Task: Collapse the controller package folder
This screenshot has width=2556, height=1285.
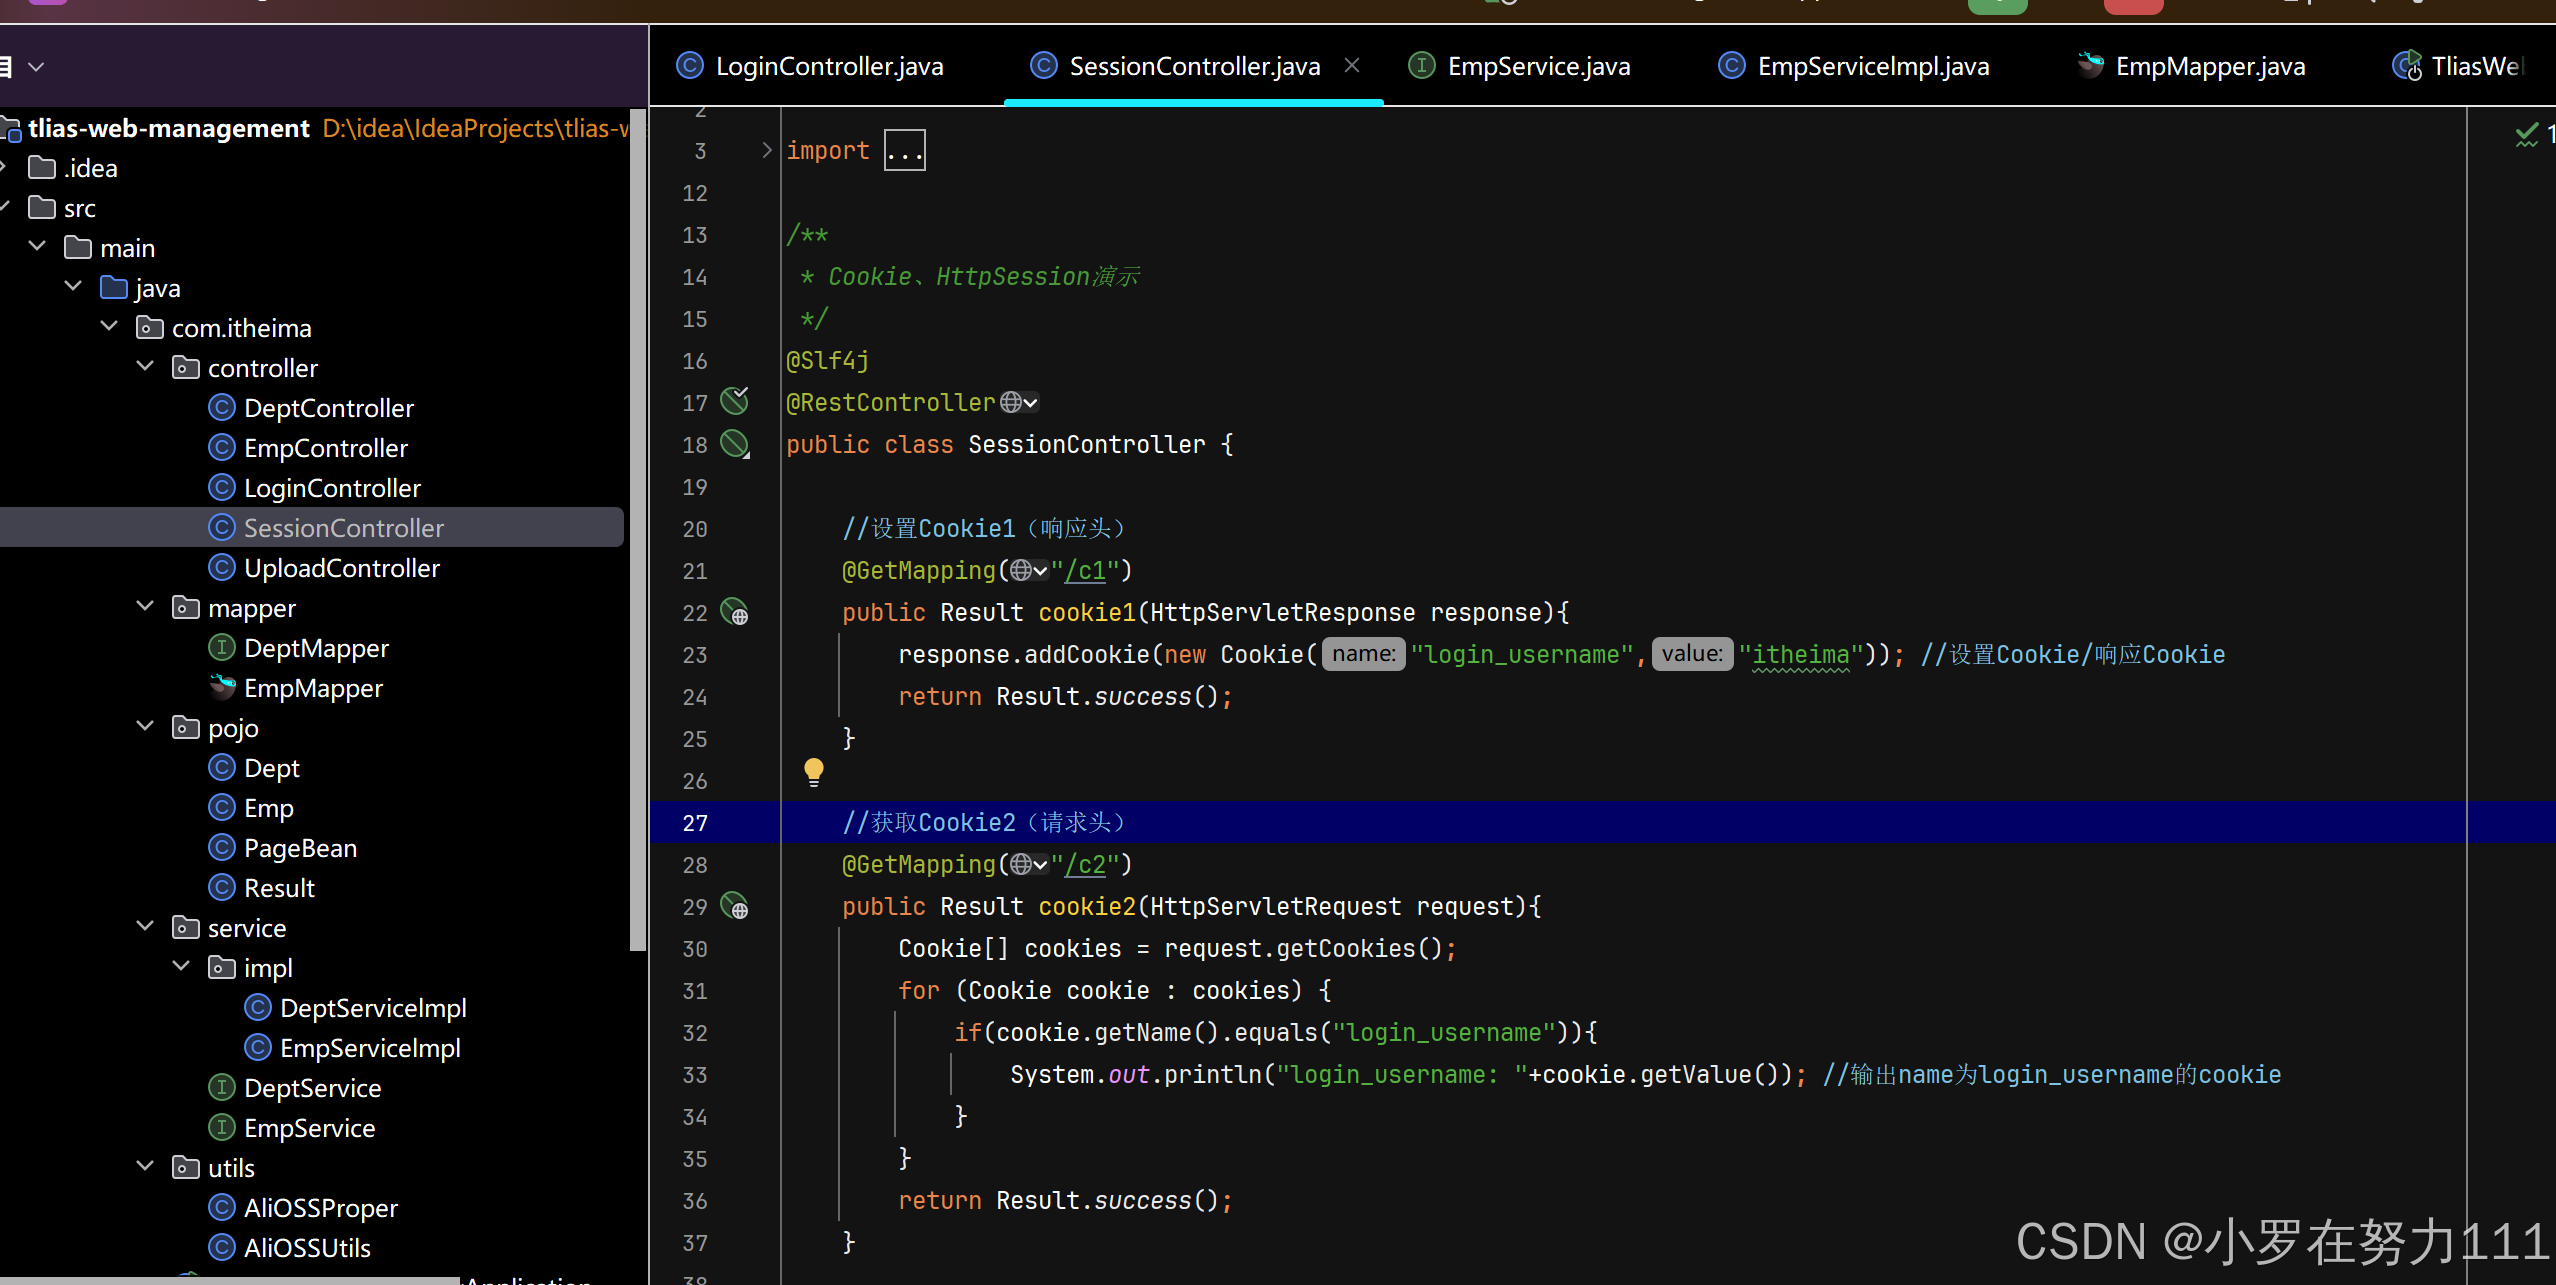Action: coord(145,367)
